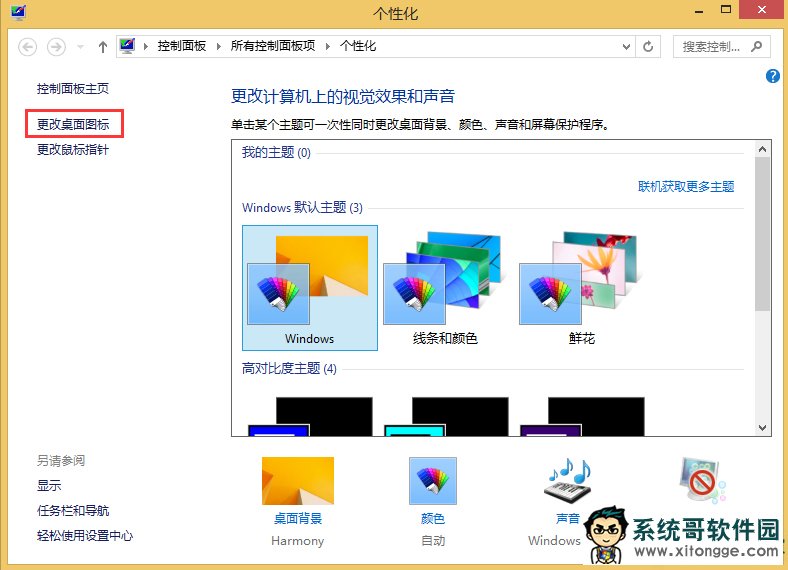Click the search magnifier icon
This screenshot has width=788, height=570.
756,47
